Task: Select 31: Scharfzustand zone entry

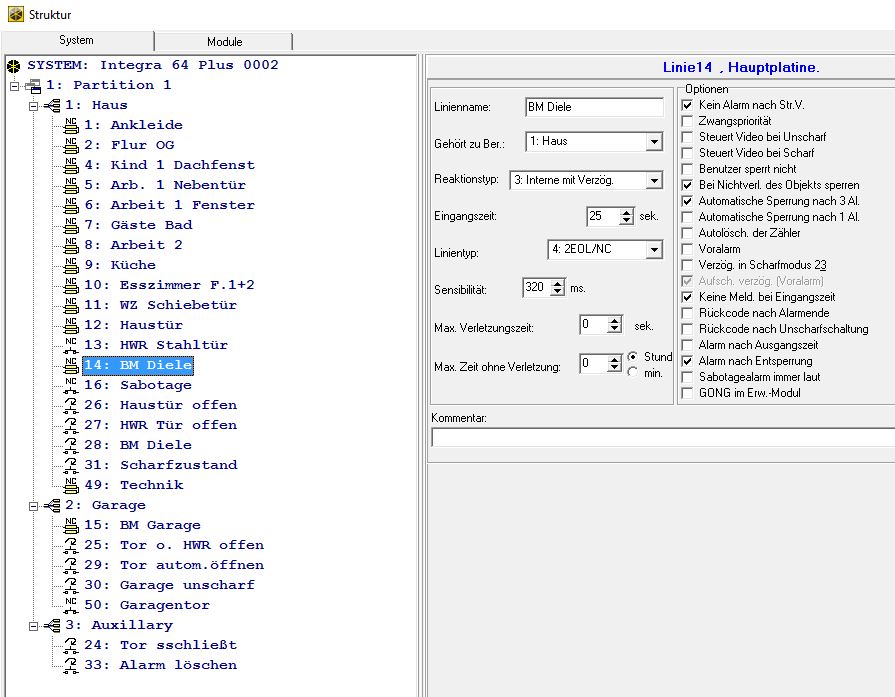Action: (x=160, y=465)
